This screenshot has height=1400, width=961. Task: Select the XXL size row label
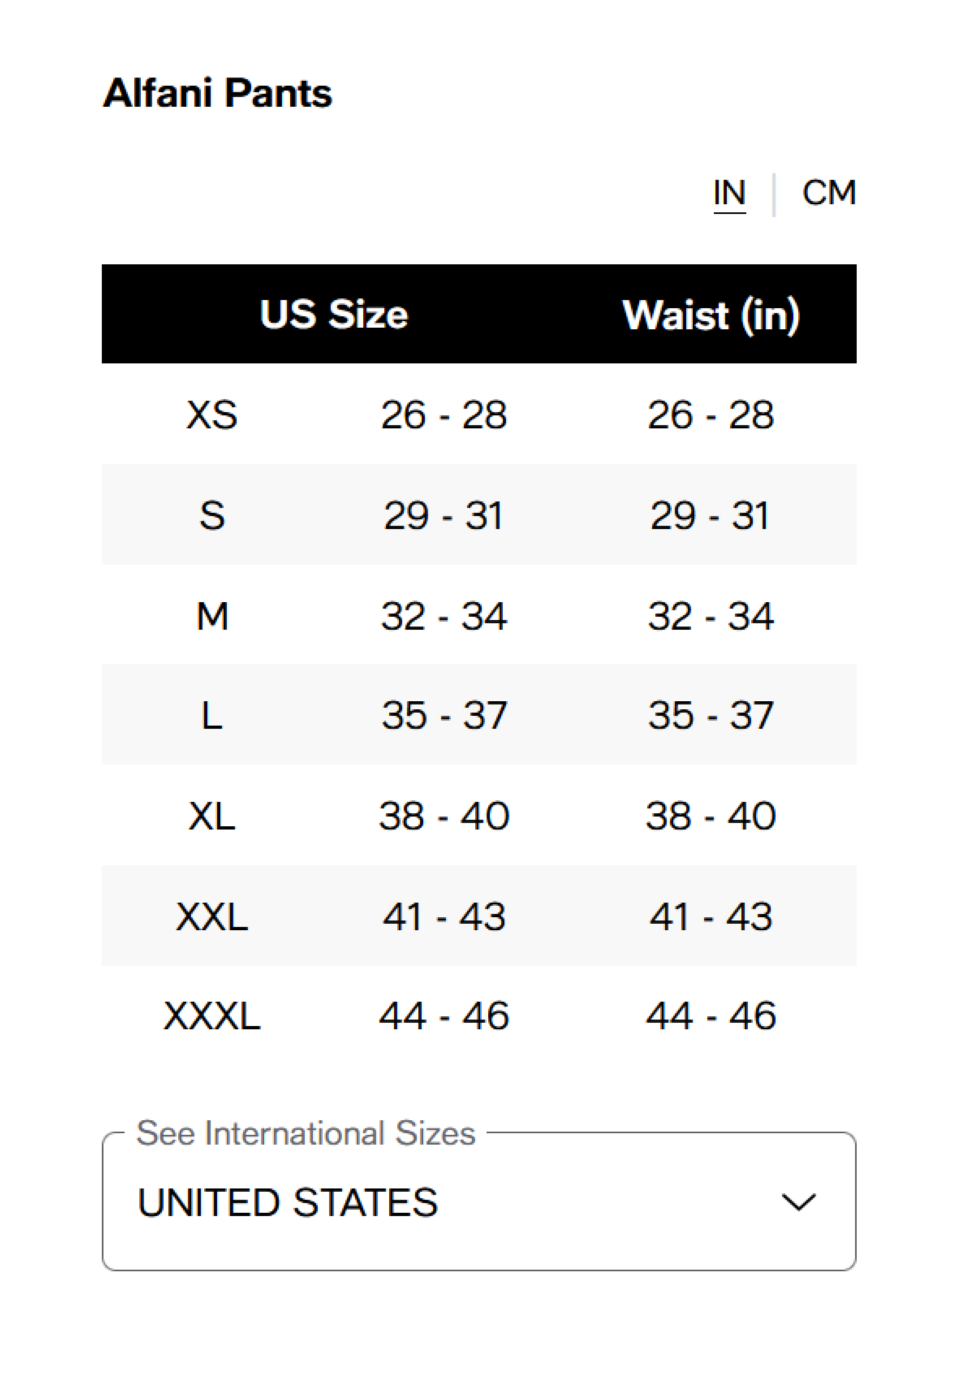212,916
